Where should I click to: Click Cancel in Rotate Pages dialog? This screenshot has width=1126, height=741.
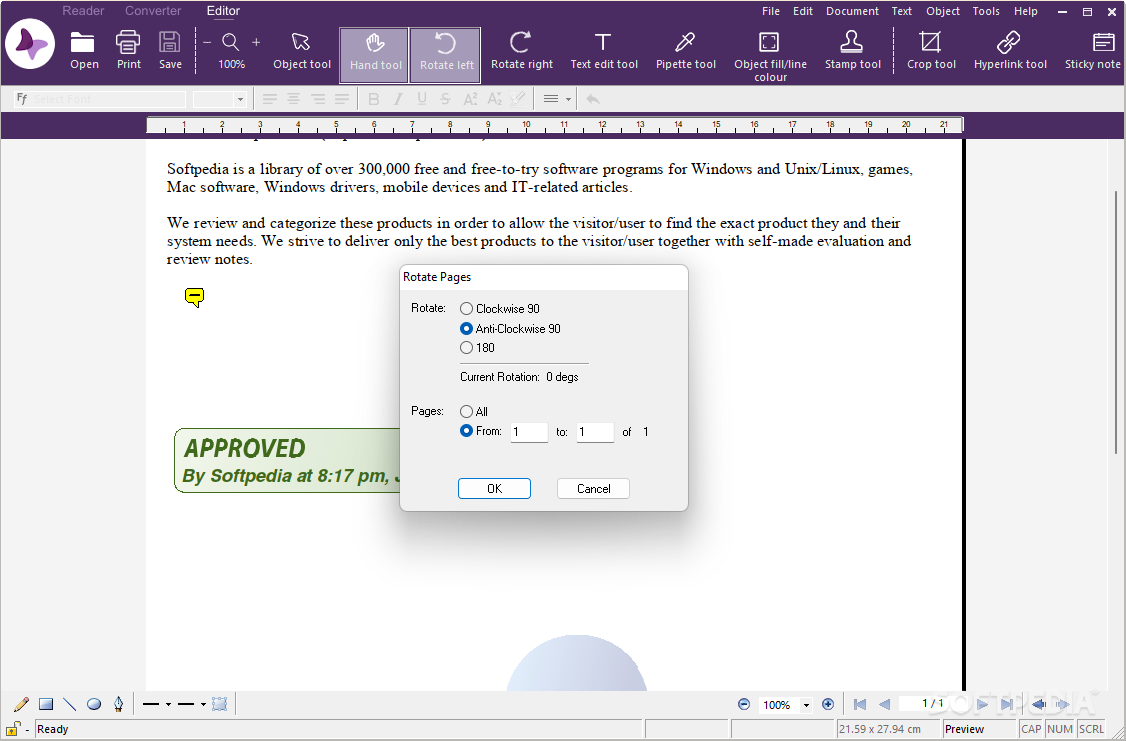593,488
